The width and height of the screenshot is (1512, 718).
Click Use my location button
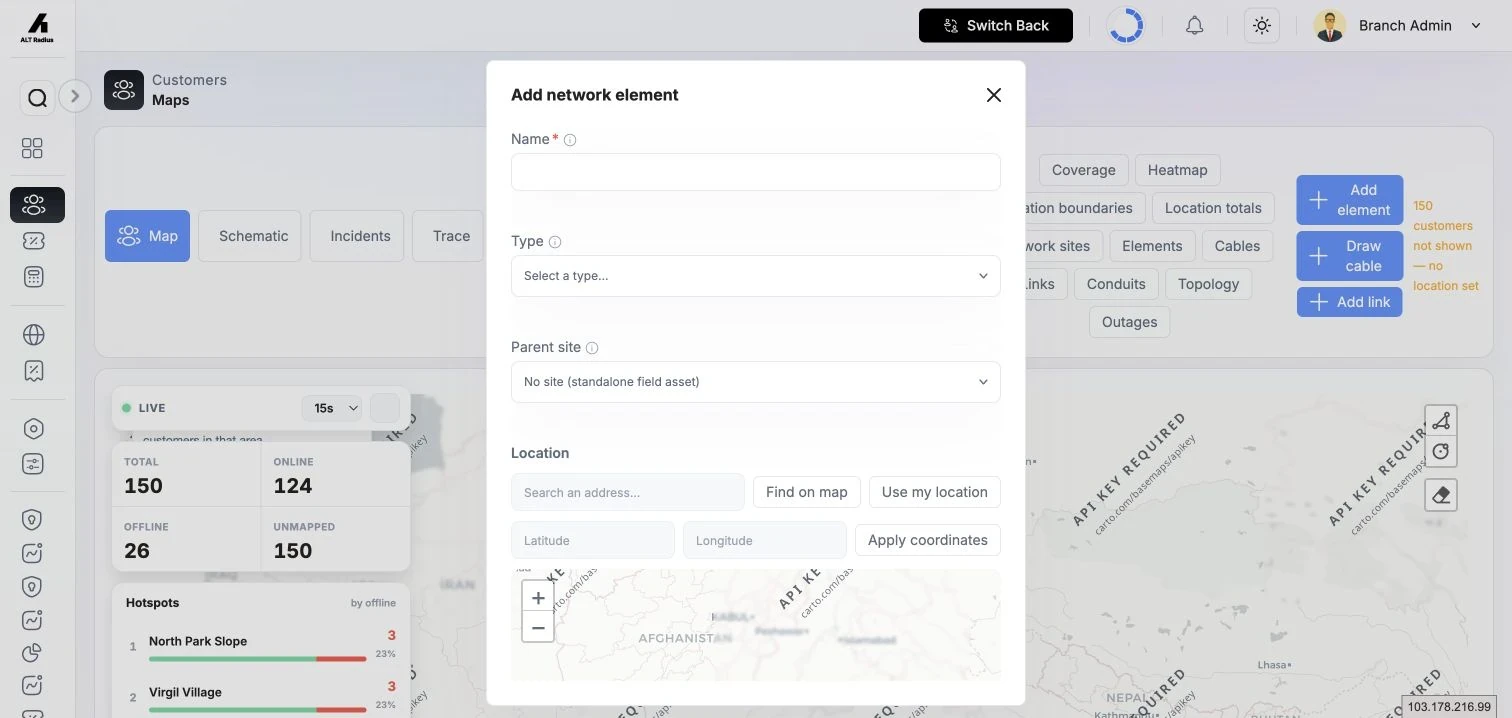click(935, 492)
